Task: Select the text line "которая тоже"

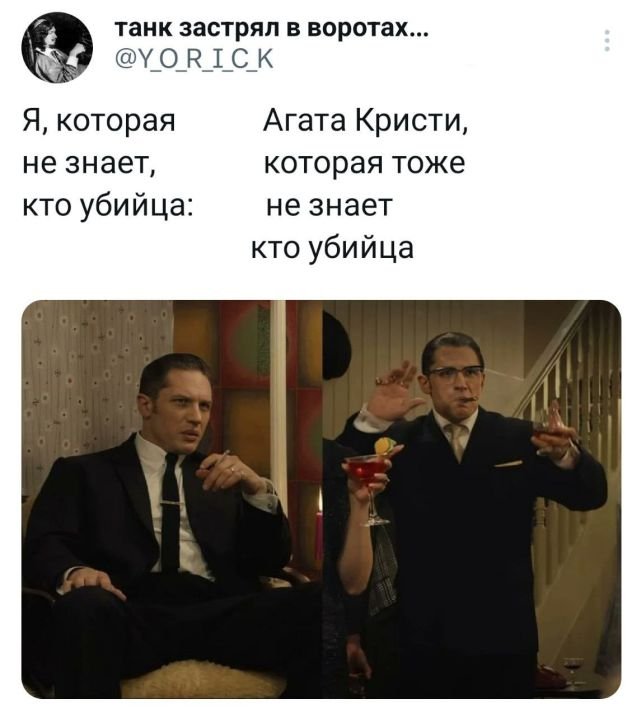Action: click(x=365, y=164)
